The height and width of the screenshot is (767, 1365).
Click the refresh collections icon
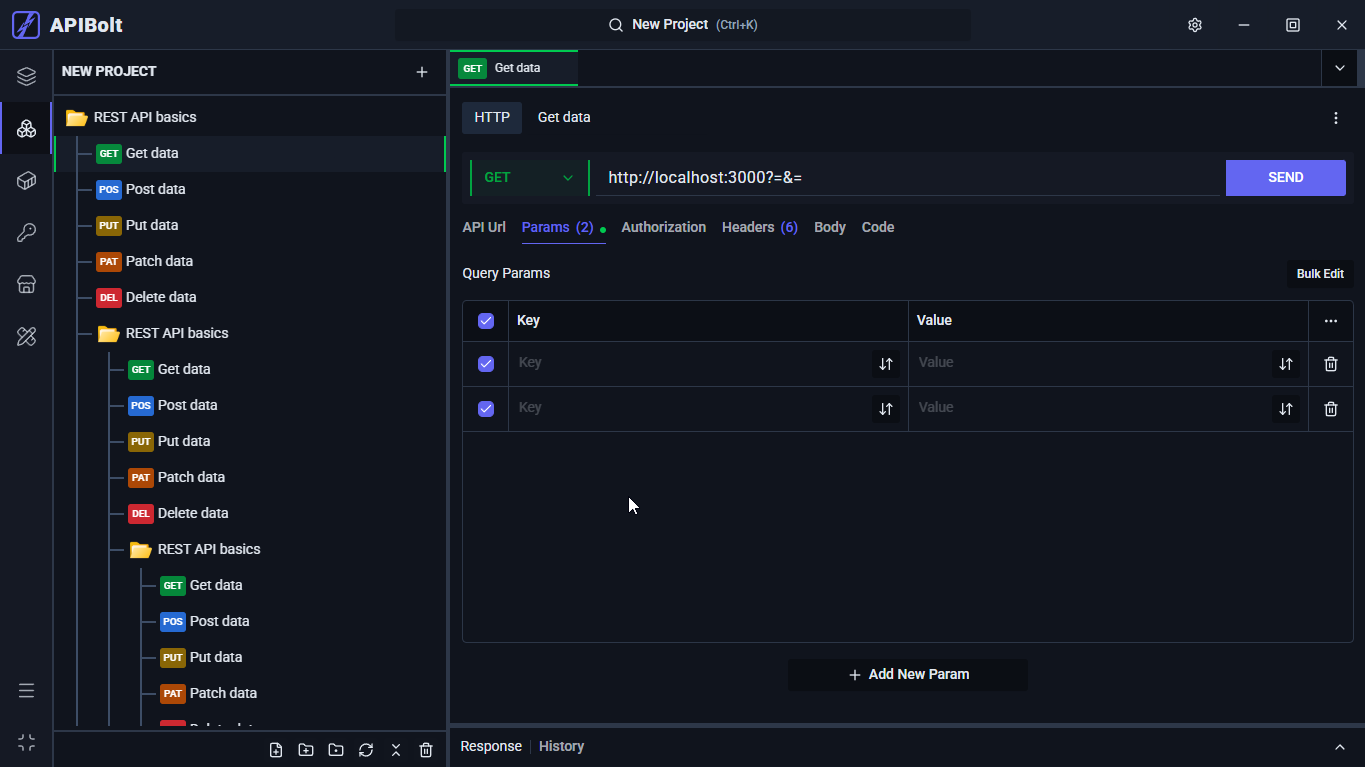point(366,750)
